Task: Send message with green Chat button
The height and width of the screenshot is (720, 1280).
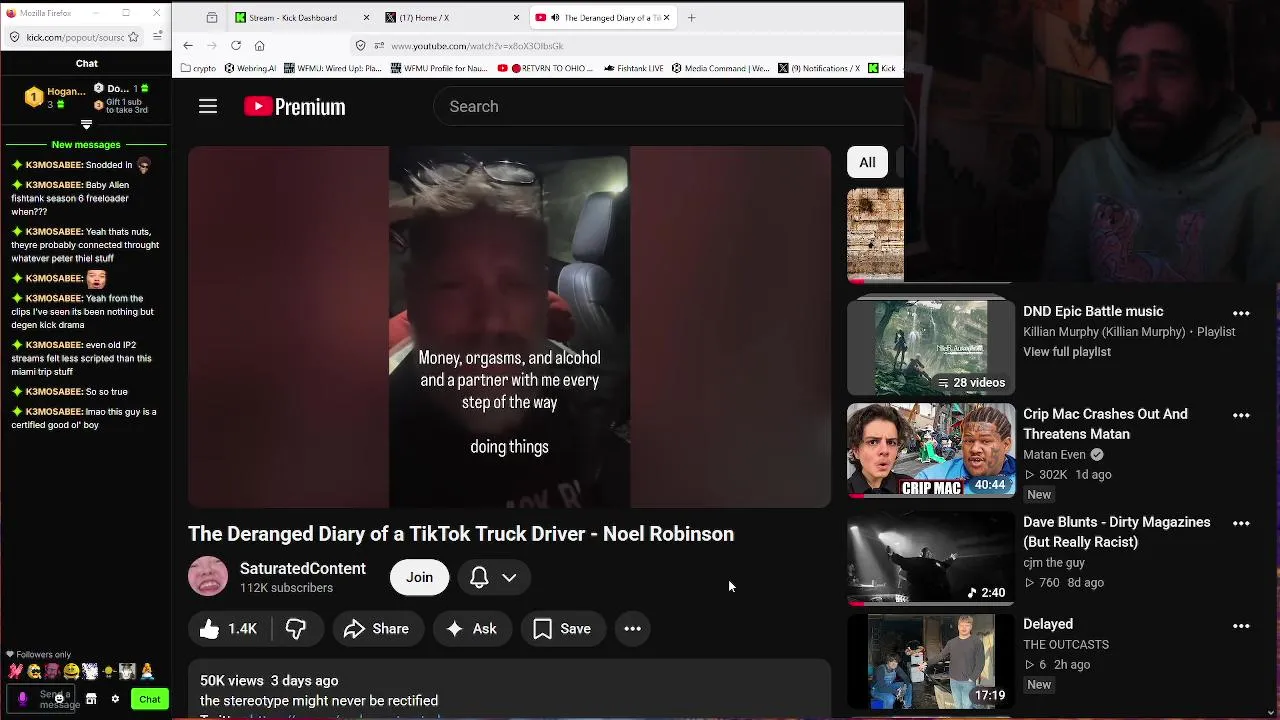Action: [x=150, y=699]
